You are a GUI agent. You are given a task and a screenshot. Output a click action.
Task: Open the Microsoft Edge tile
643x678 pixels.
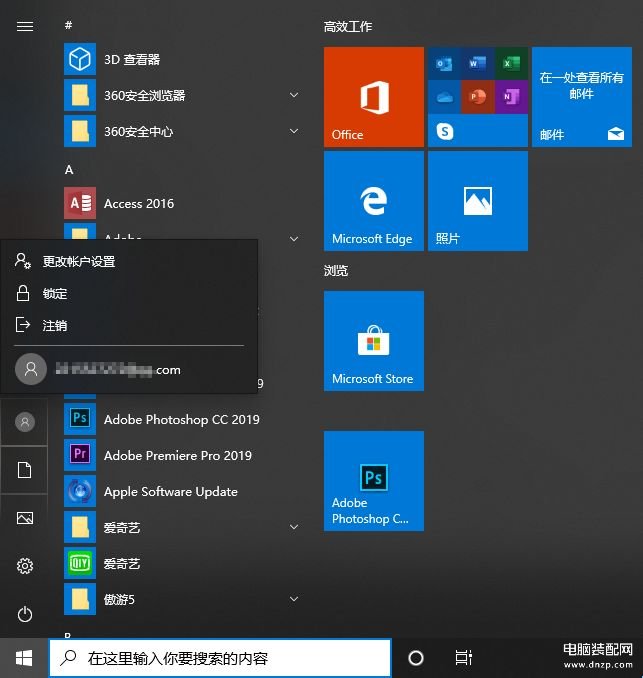click(373, 201)
